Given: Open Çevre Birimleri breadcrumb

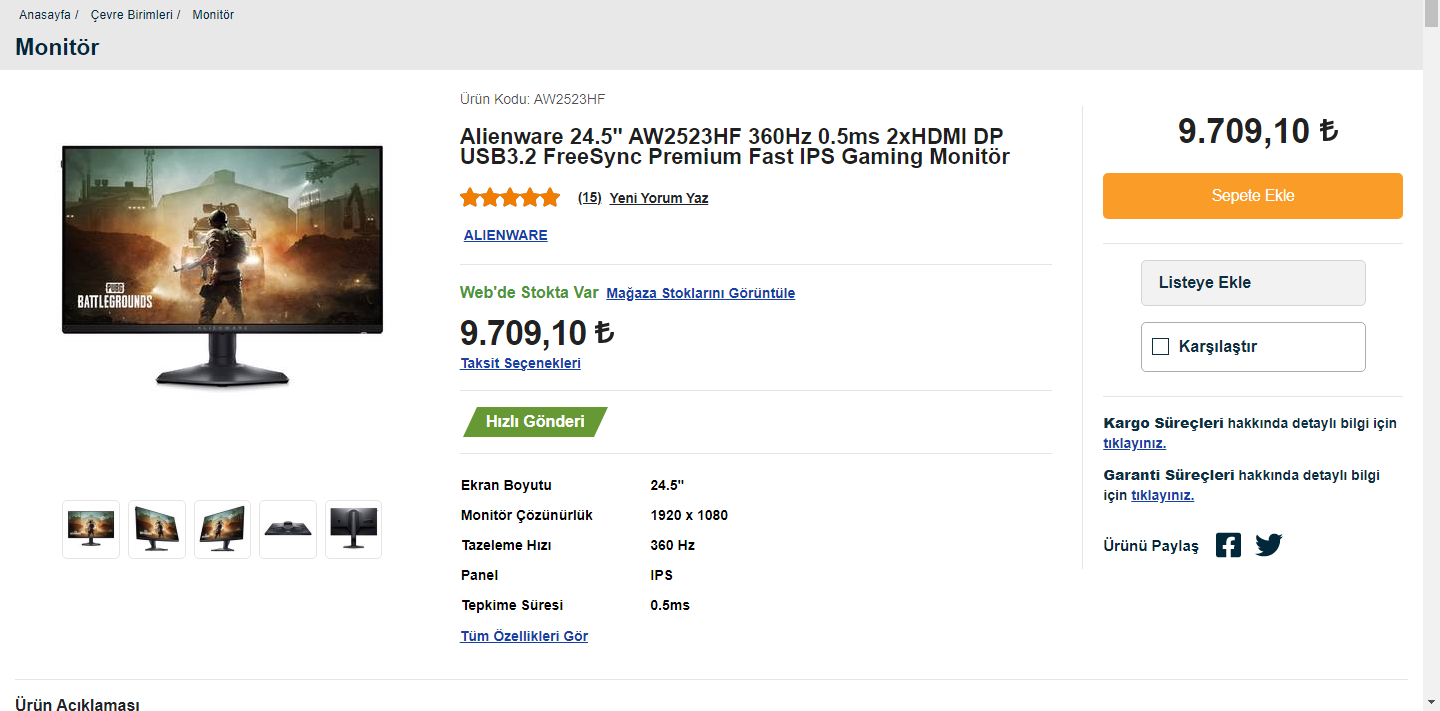Looking at the screenshot, I should [x=131, y=15].
